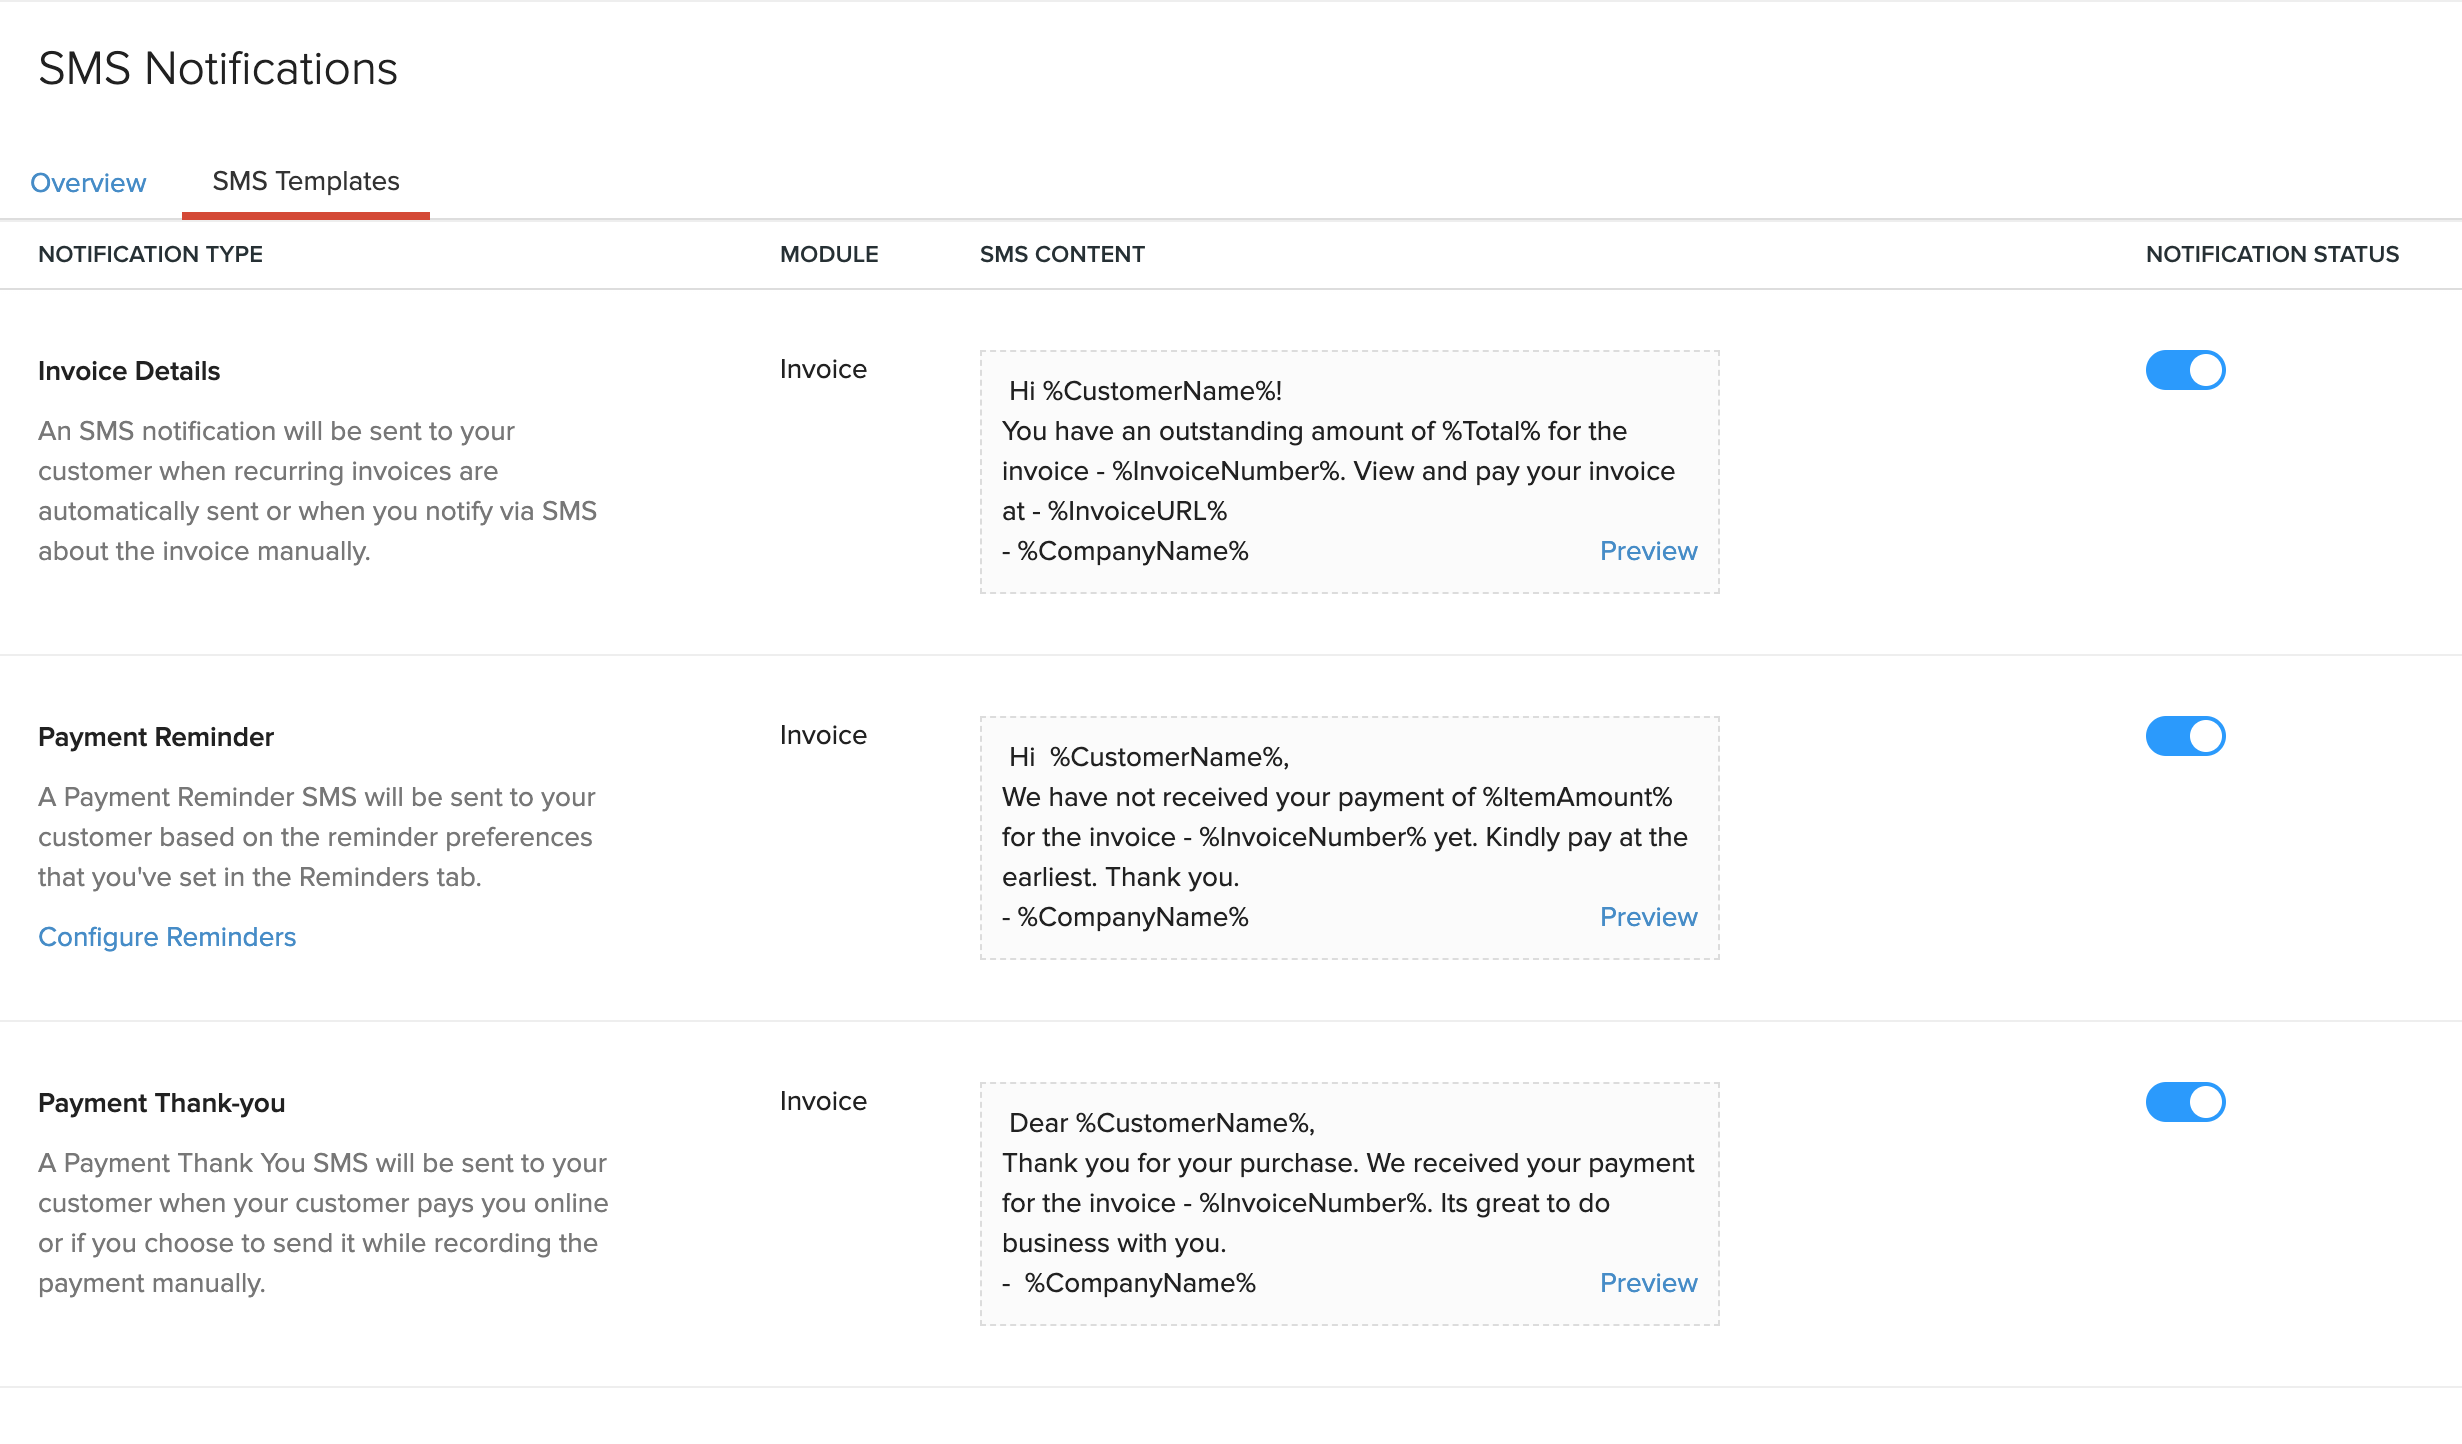The height and width of the screenshot is (1444, 2462).
Task: Click the Payment Reminder notification title
Action: 156,737
